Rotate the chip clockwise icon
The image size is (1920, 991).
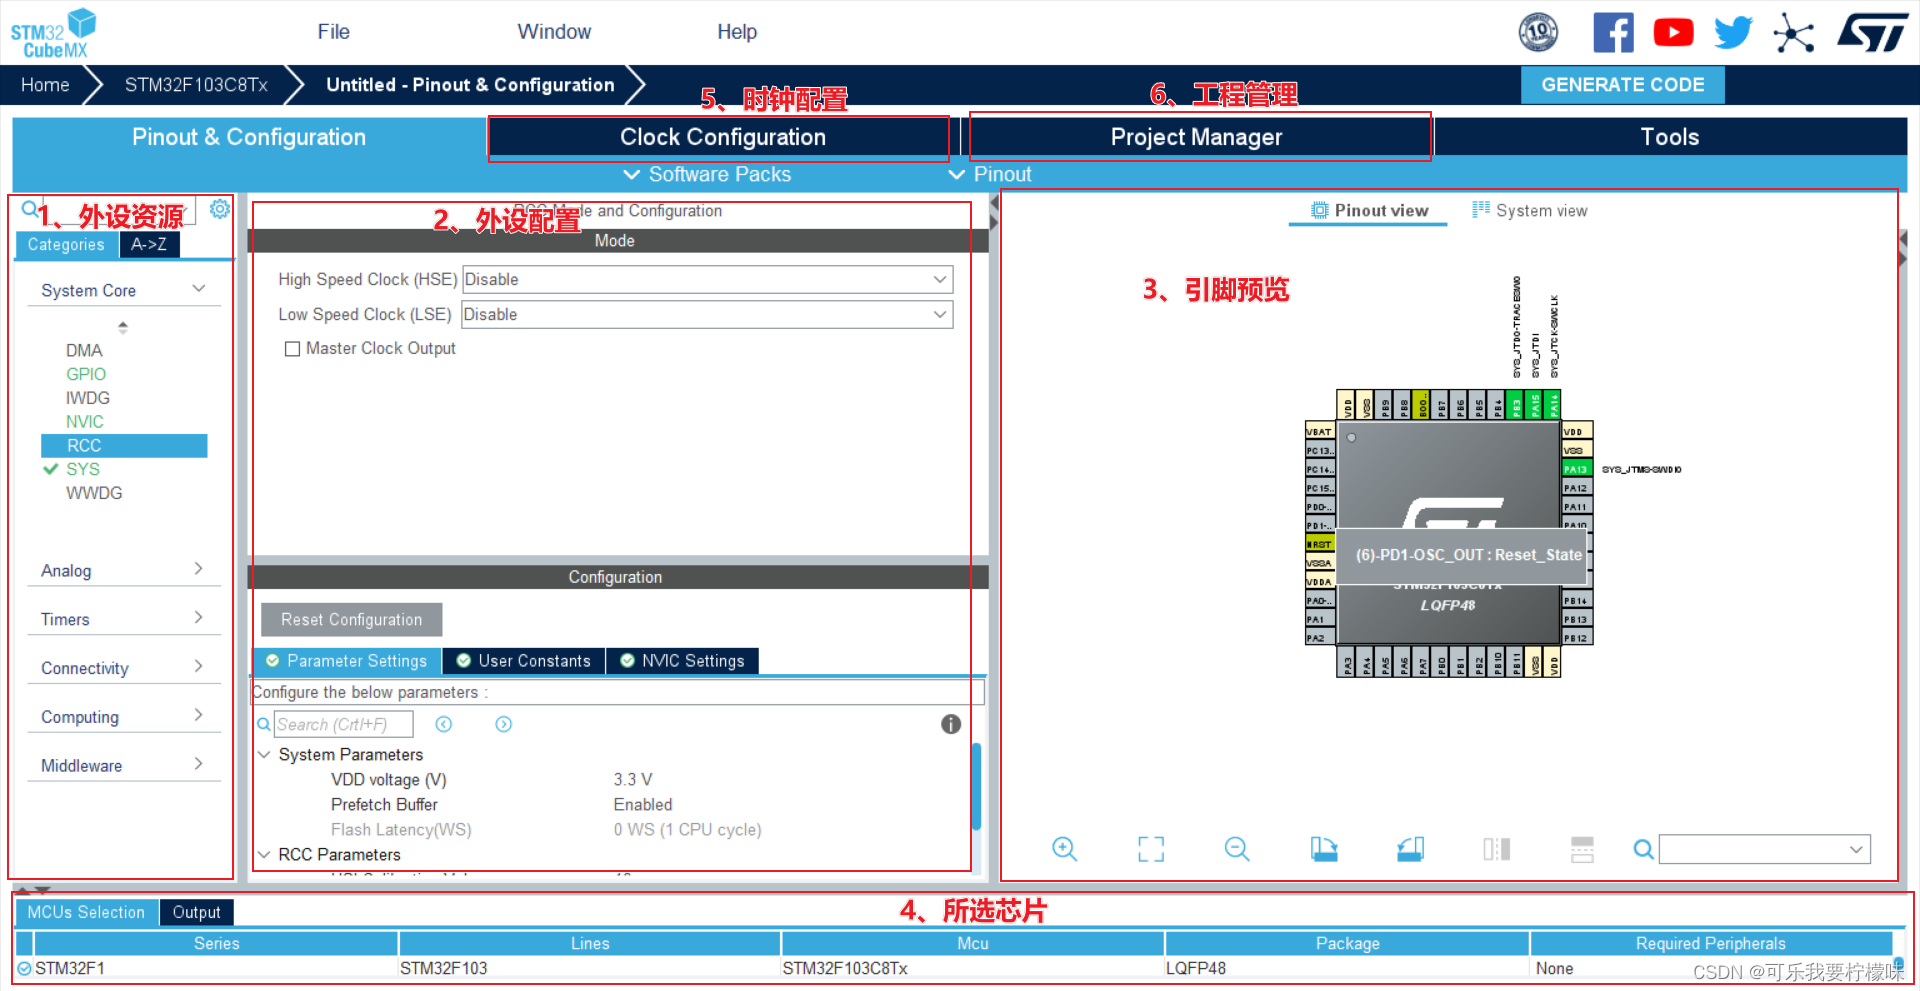(x=1324, y=849)
